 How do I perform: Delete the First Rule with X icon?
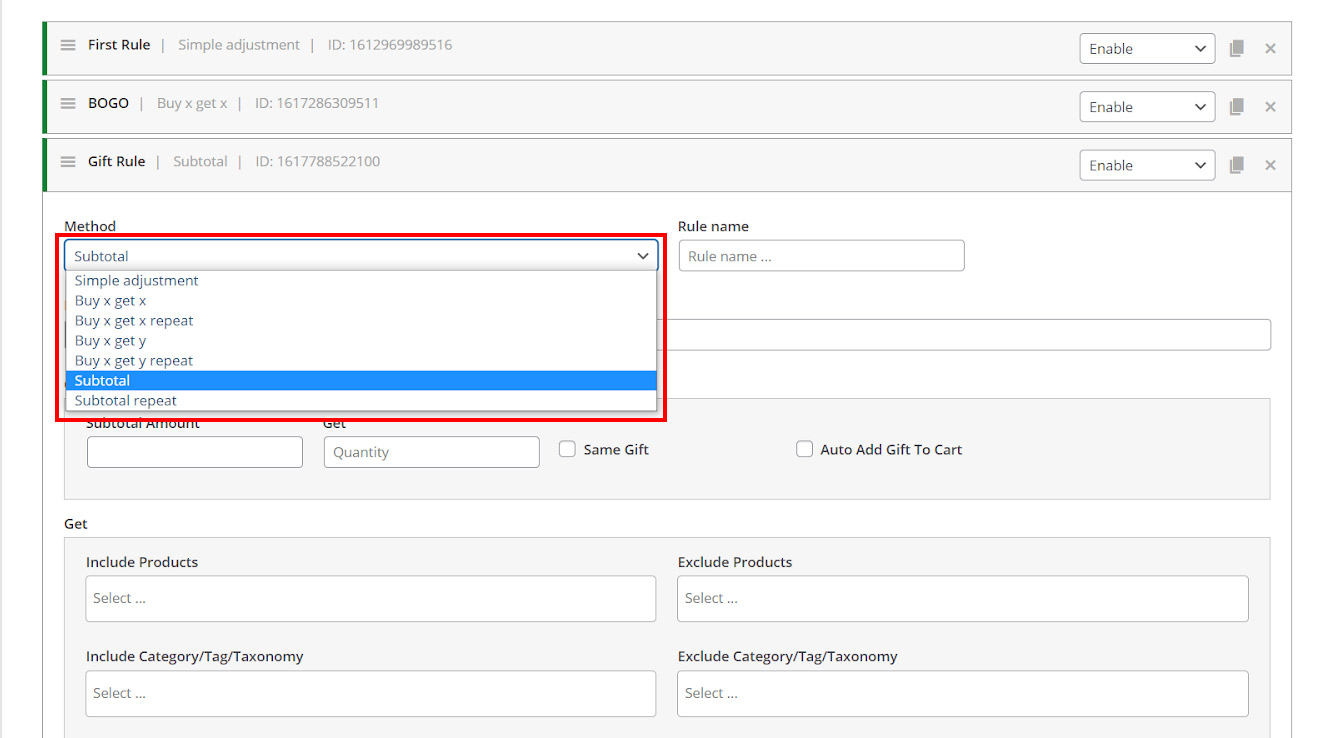pos(1270,48)
